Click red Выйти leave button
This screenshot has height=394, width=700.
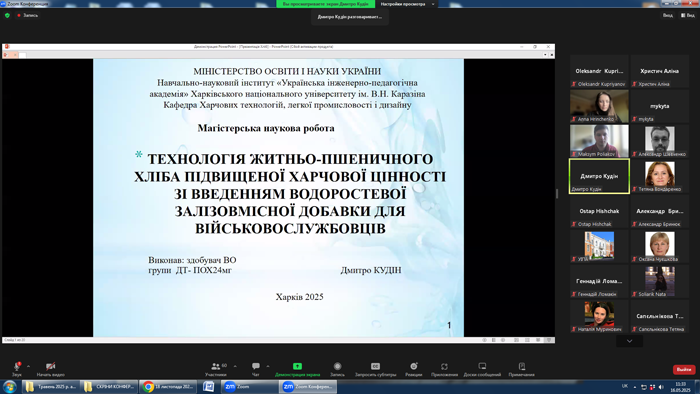coord(684,369)
